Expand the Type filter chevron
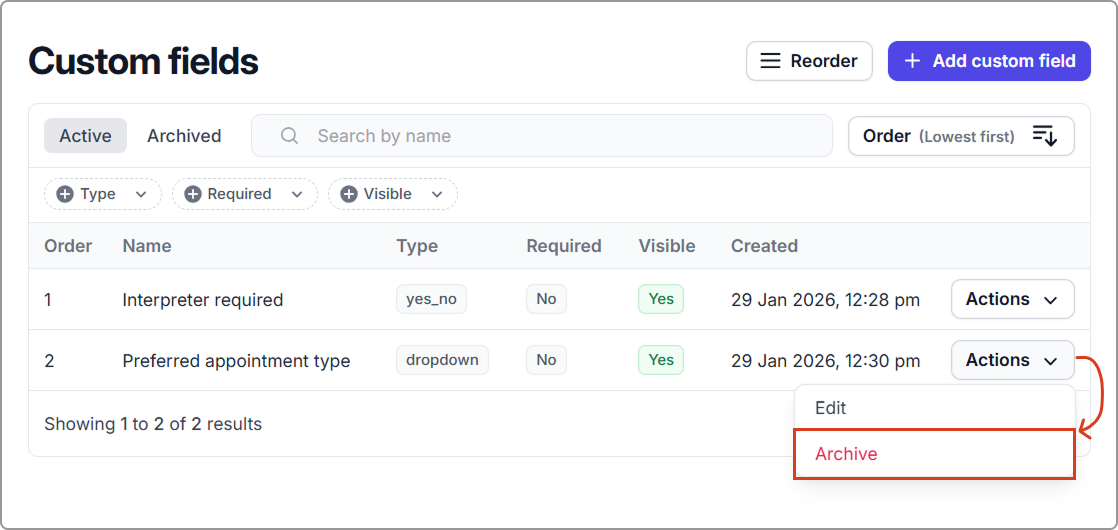The height and width of the screenshot is (530, 1118). pos(141,194)
